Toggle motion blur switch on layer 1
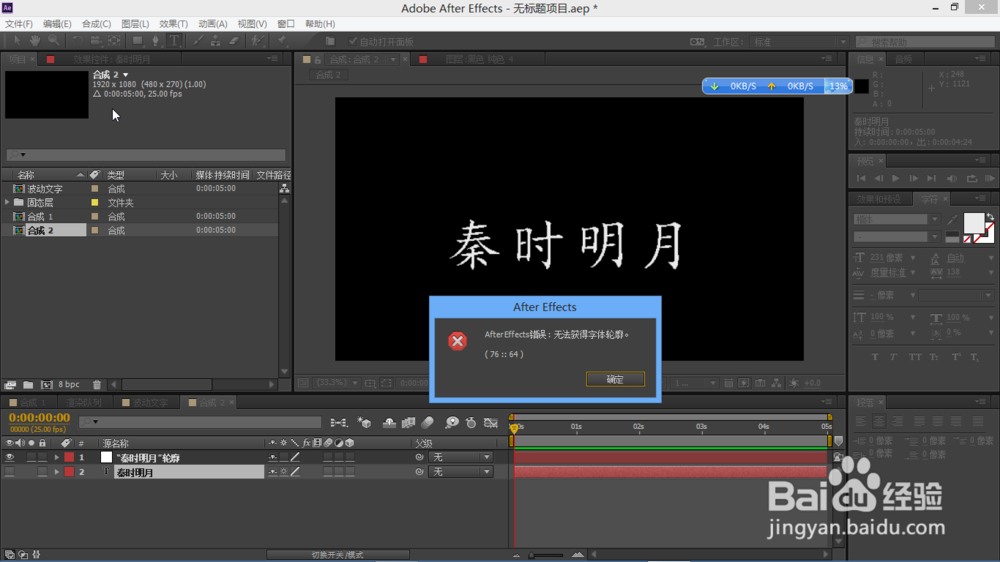Viewport: 1000px width, 562px height. click(328, 457)
